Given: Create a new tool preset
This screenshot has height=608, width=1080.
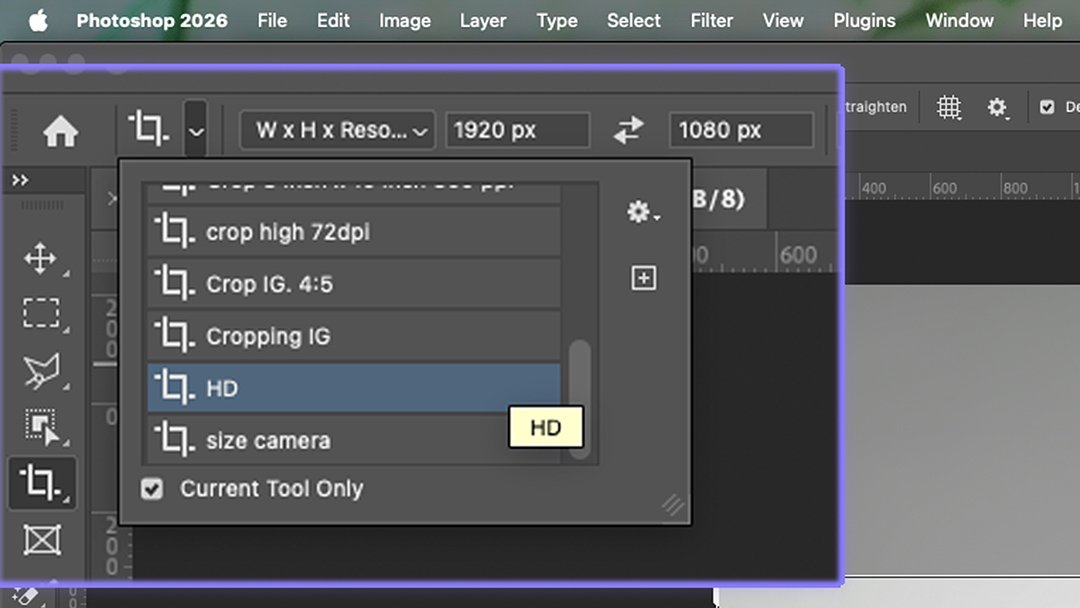Looking at the screenshot, I should (643, 278).
